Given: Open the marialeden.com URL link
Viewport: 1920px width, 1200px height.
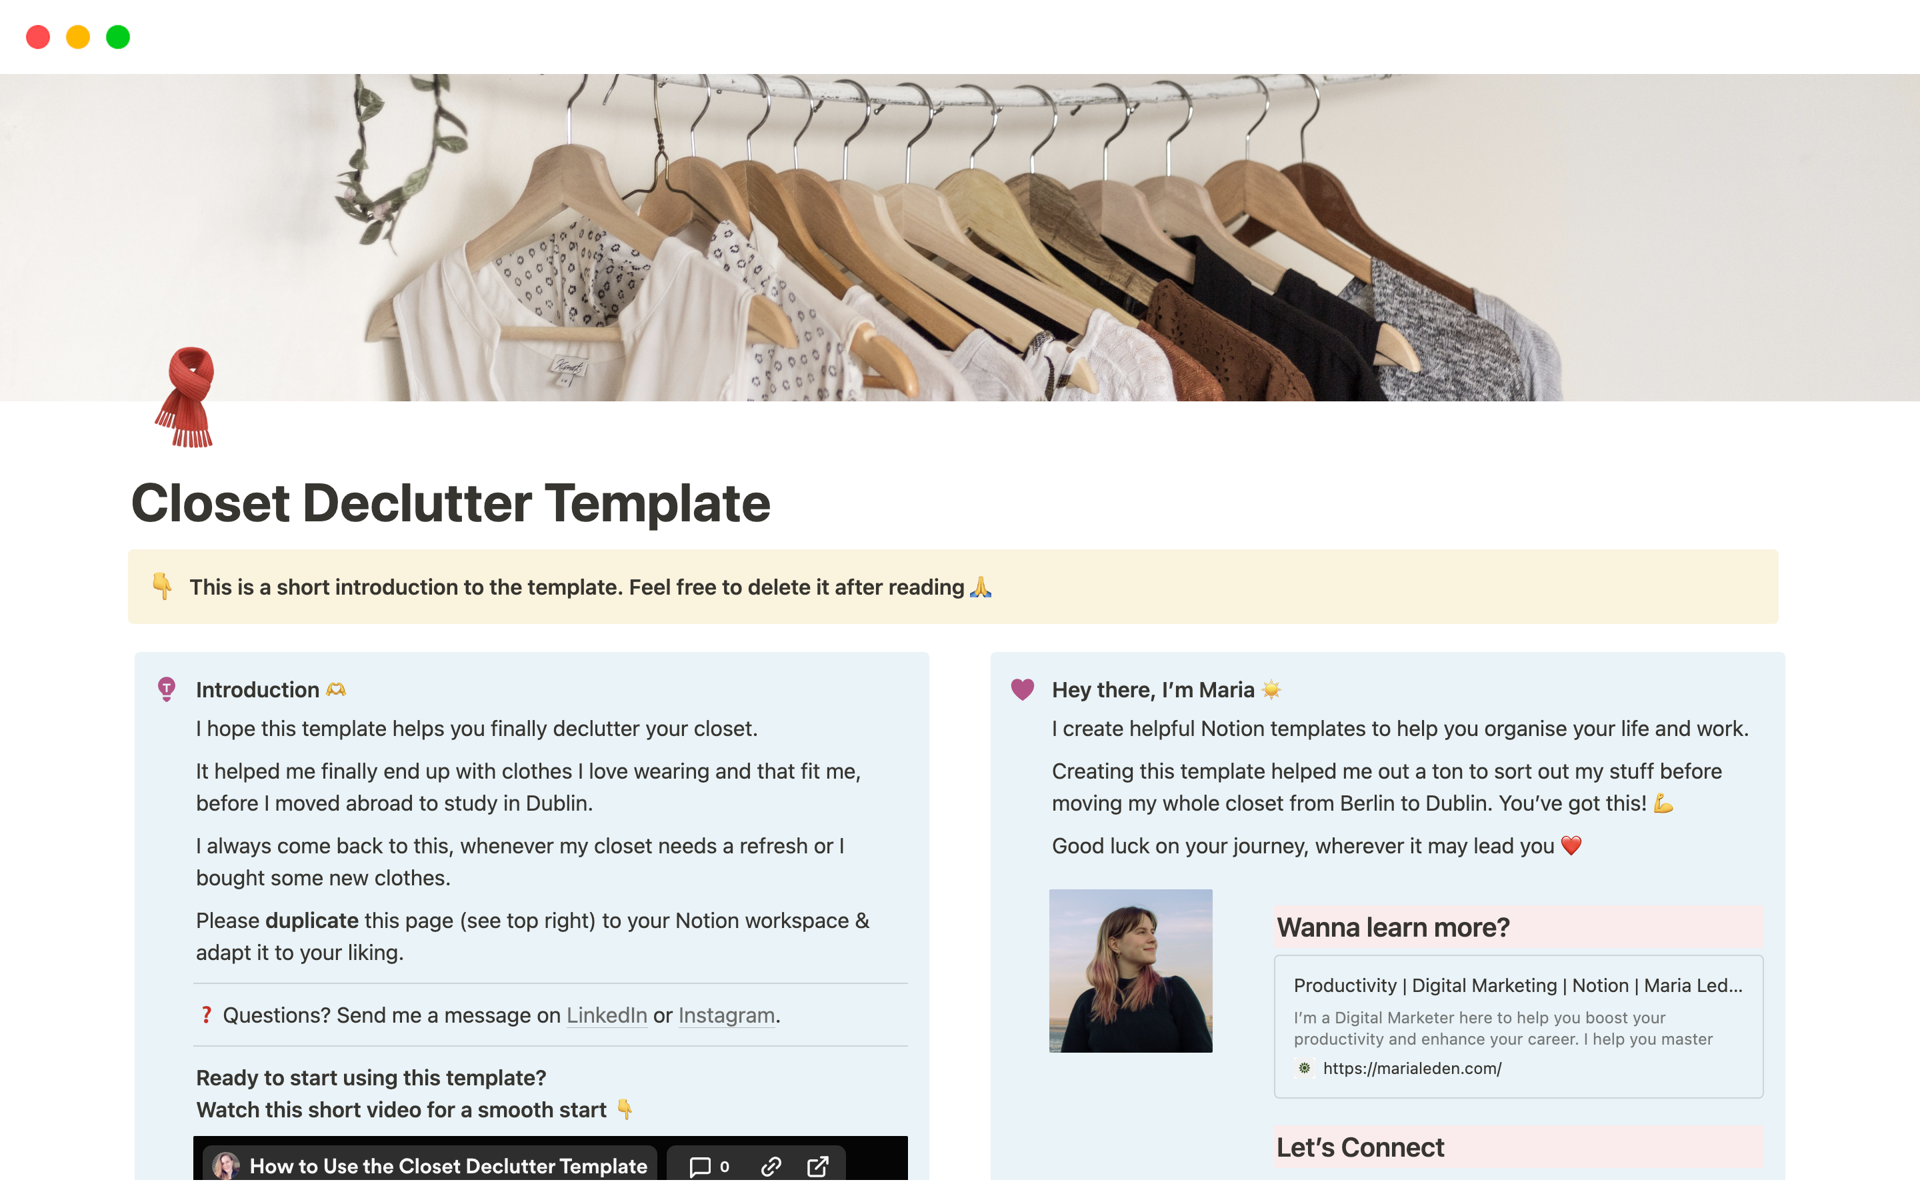Looking at the screenshot, I should click(1412, 1068).
